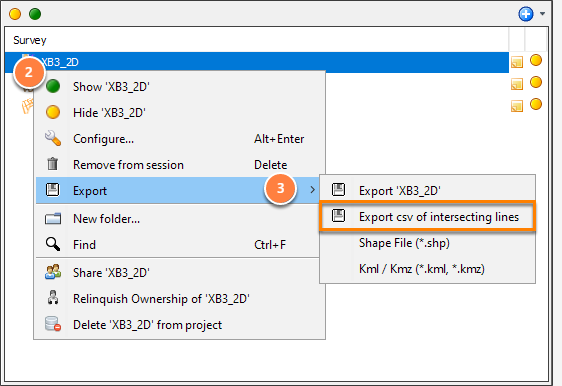Viewport: 562px width, 386px height.
Task: Click the blue plus add icon
Action: pyautogui.click(x=525, y=14)
